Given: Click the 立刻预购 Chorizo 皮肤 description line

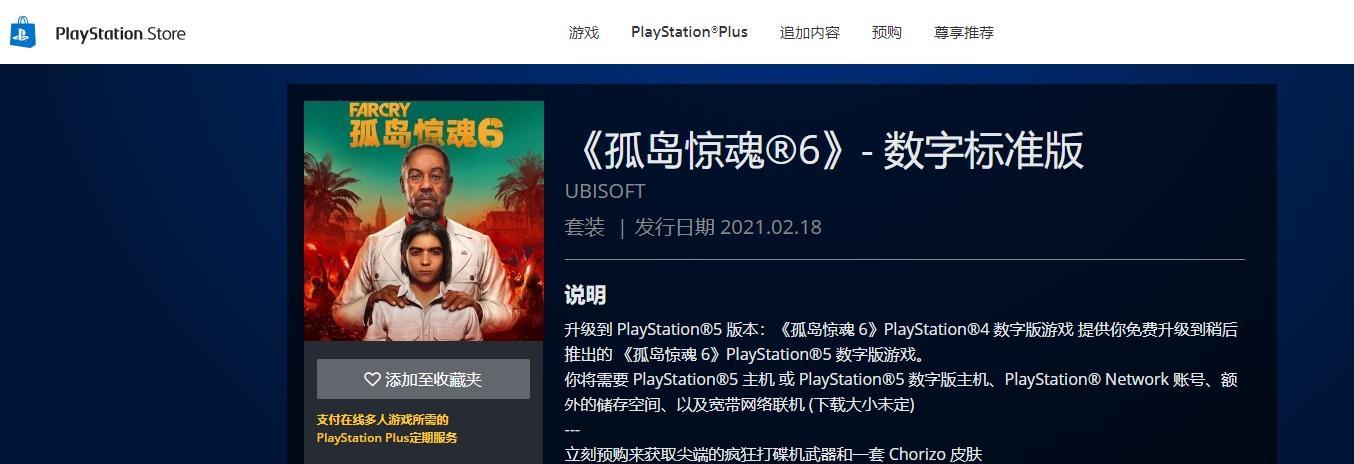Looking at the screenshot, I should pyautogui.click(x=774, y=454).
